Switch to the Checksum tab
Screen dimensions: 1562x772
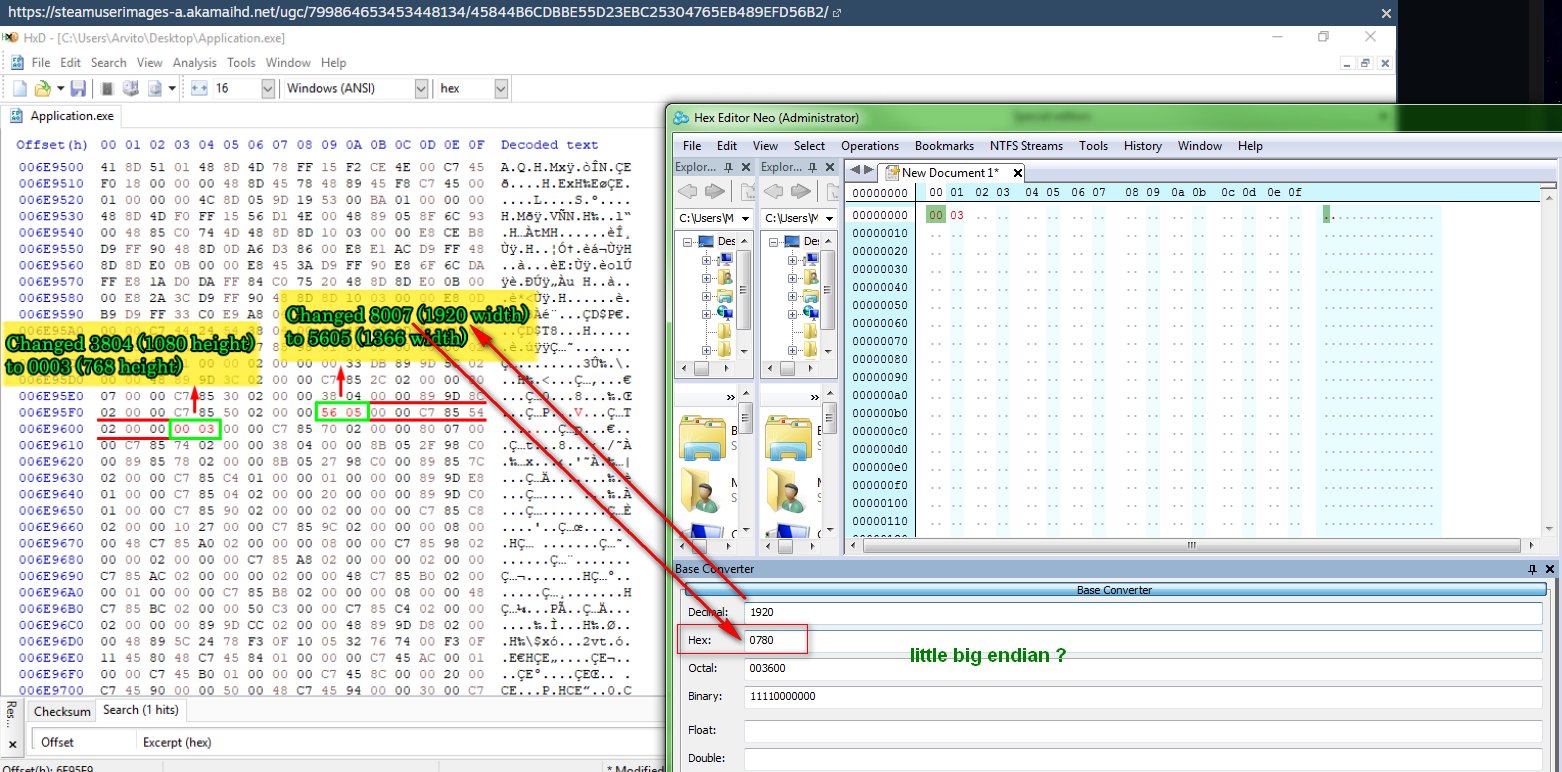pyautogui.click(x=62, y=711)
